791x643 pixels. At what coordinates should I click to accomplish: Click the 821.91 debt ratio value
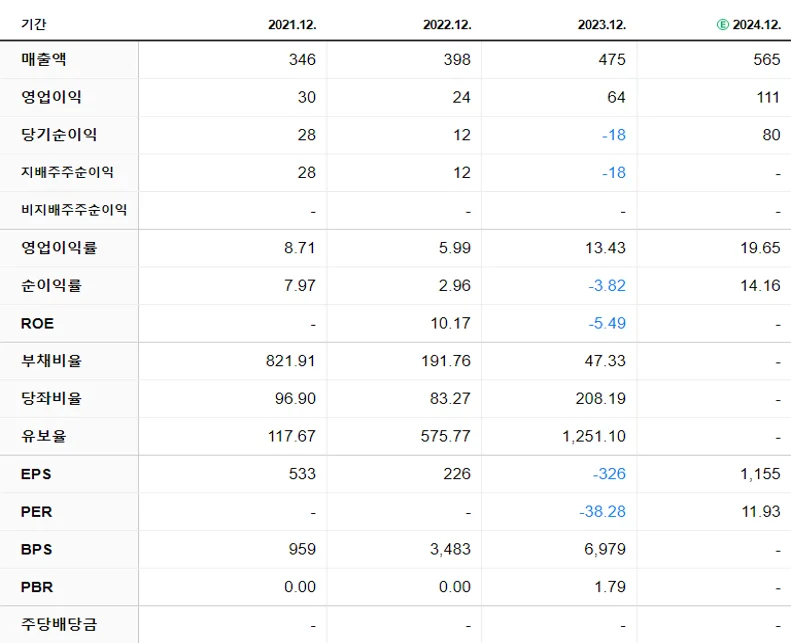(x=291, y=361)
